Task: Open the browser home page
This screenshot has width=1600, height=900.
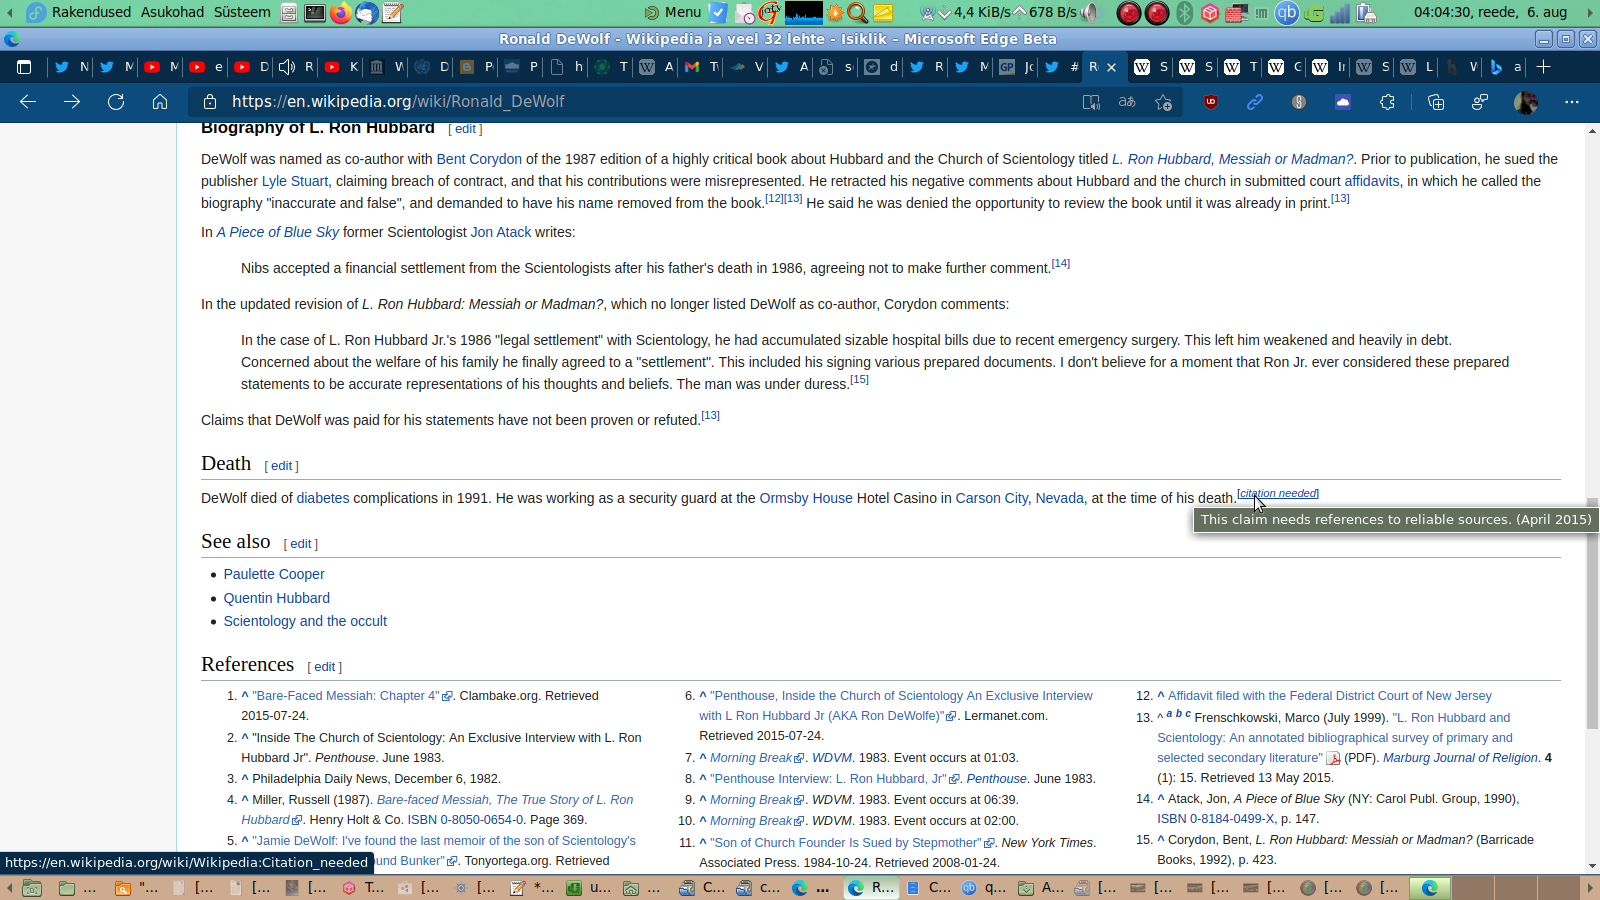Action: 160,101
